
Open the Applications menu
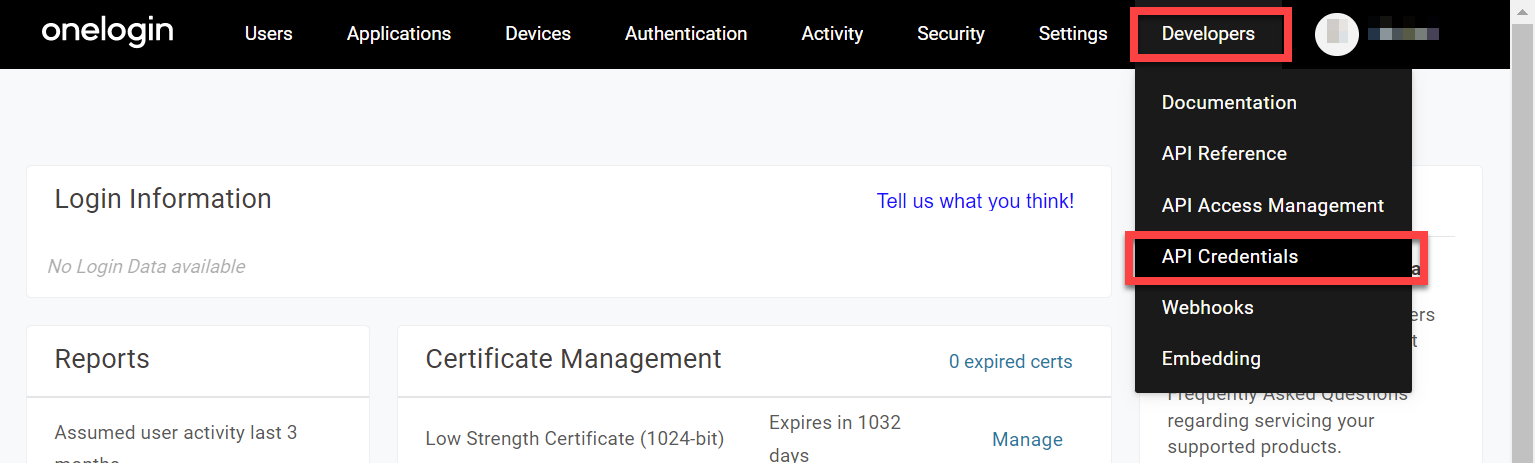pyautogui.click(x=398, y=34)
